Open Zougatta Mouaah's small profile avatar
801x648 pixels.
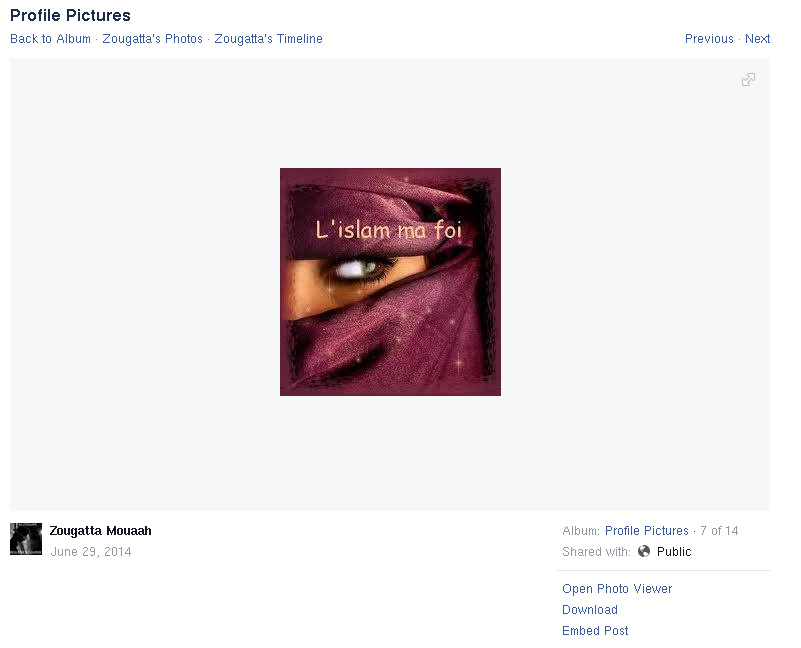pyautogui.click(x=26, y=539)
